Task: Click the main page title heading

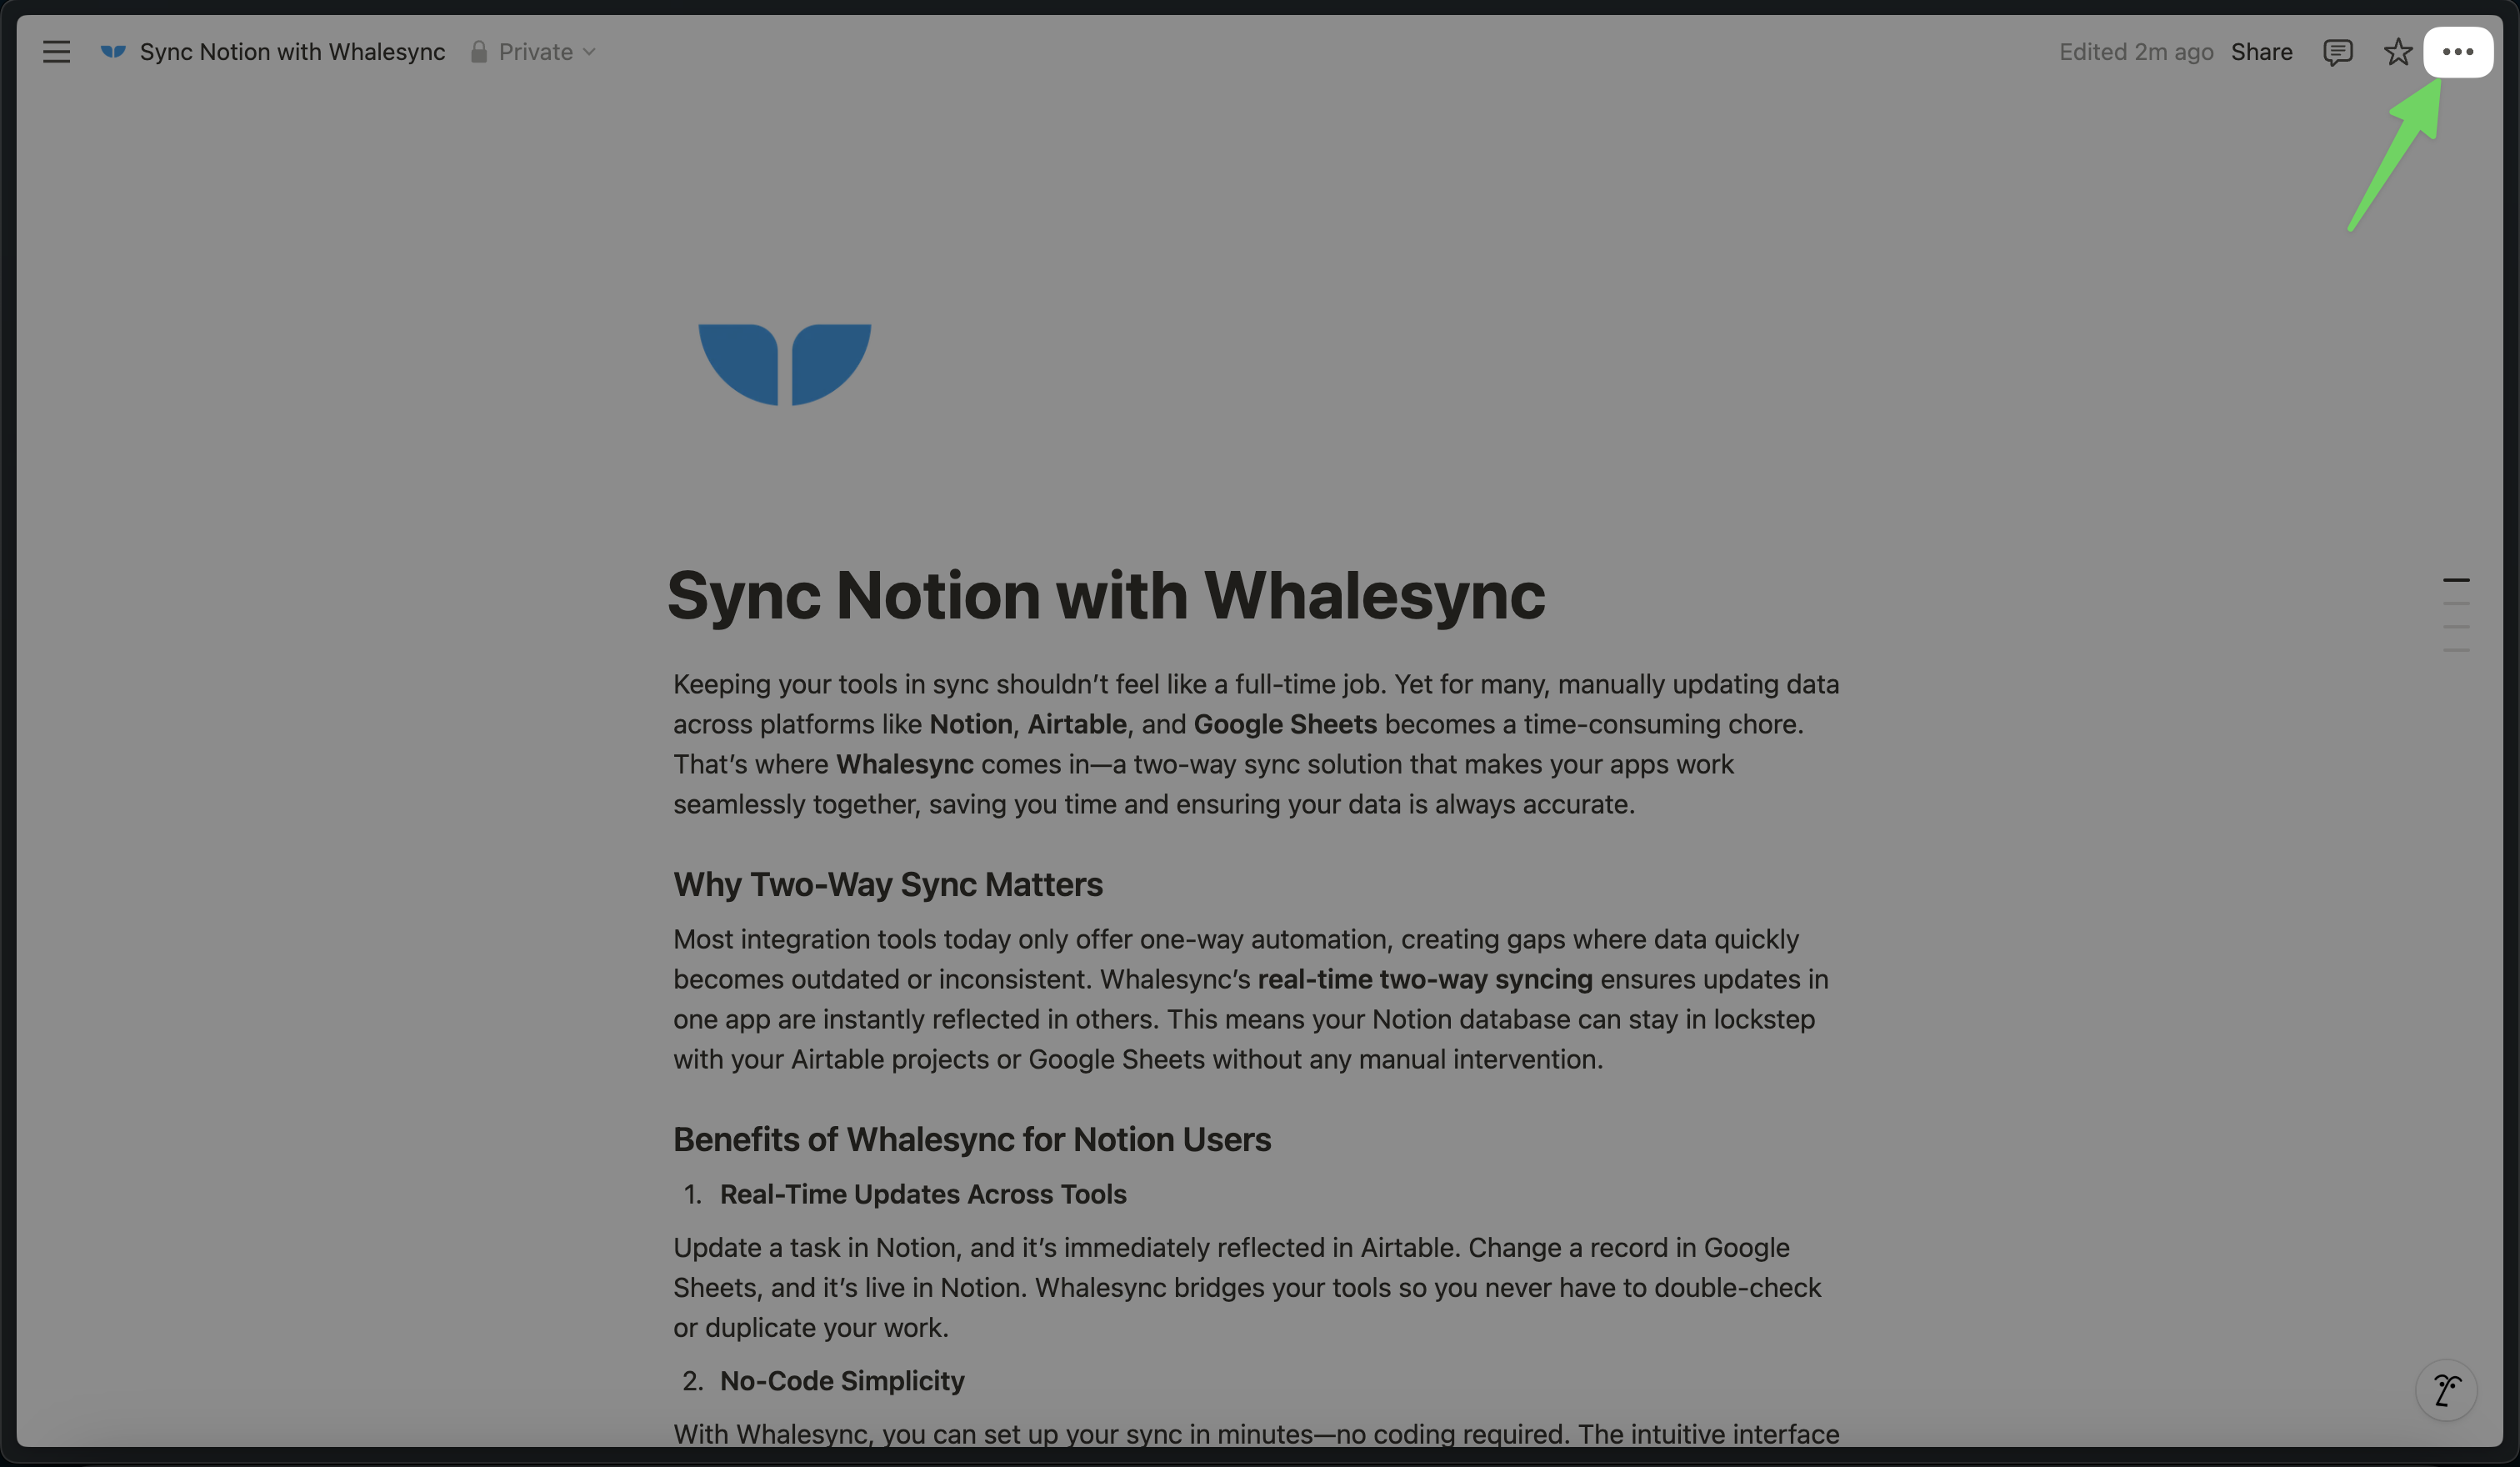Action: pos(1105,595)
